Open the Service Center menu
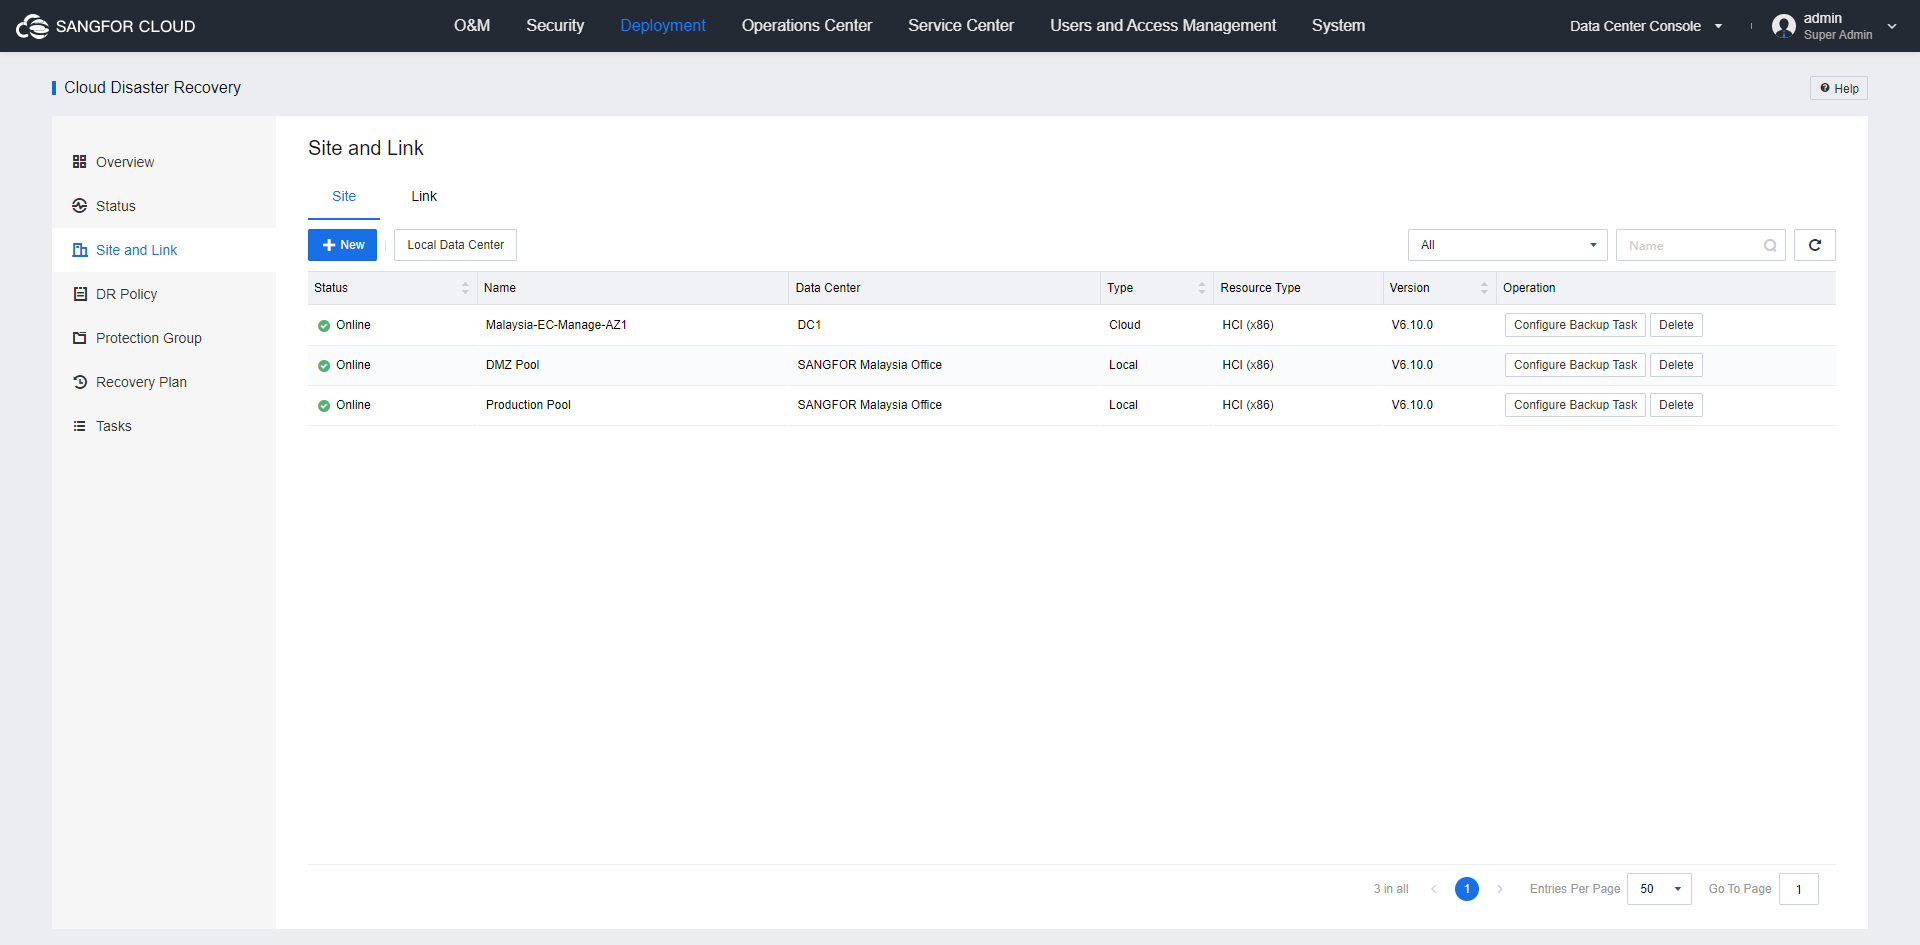Image resolution: width=1920 pixels, height=945 pixels. [x=961, y=26]
